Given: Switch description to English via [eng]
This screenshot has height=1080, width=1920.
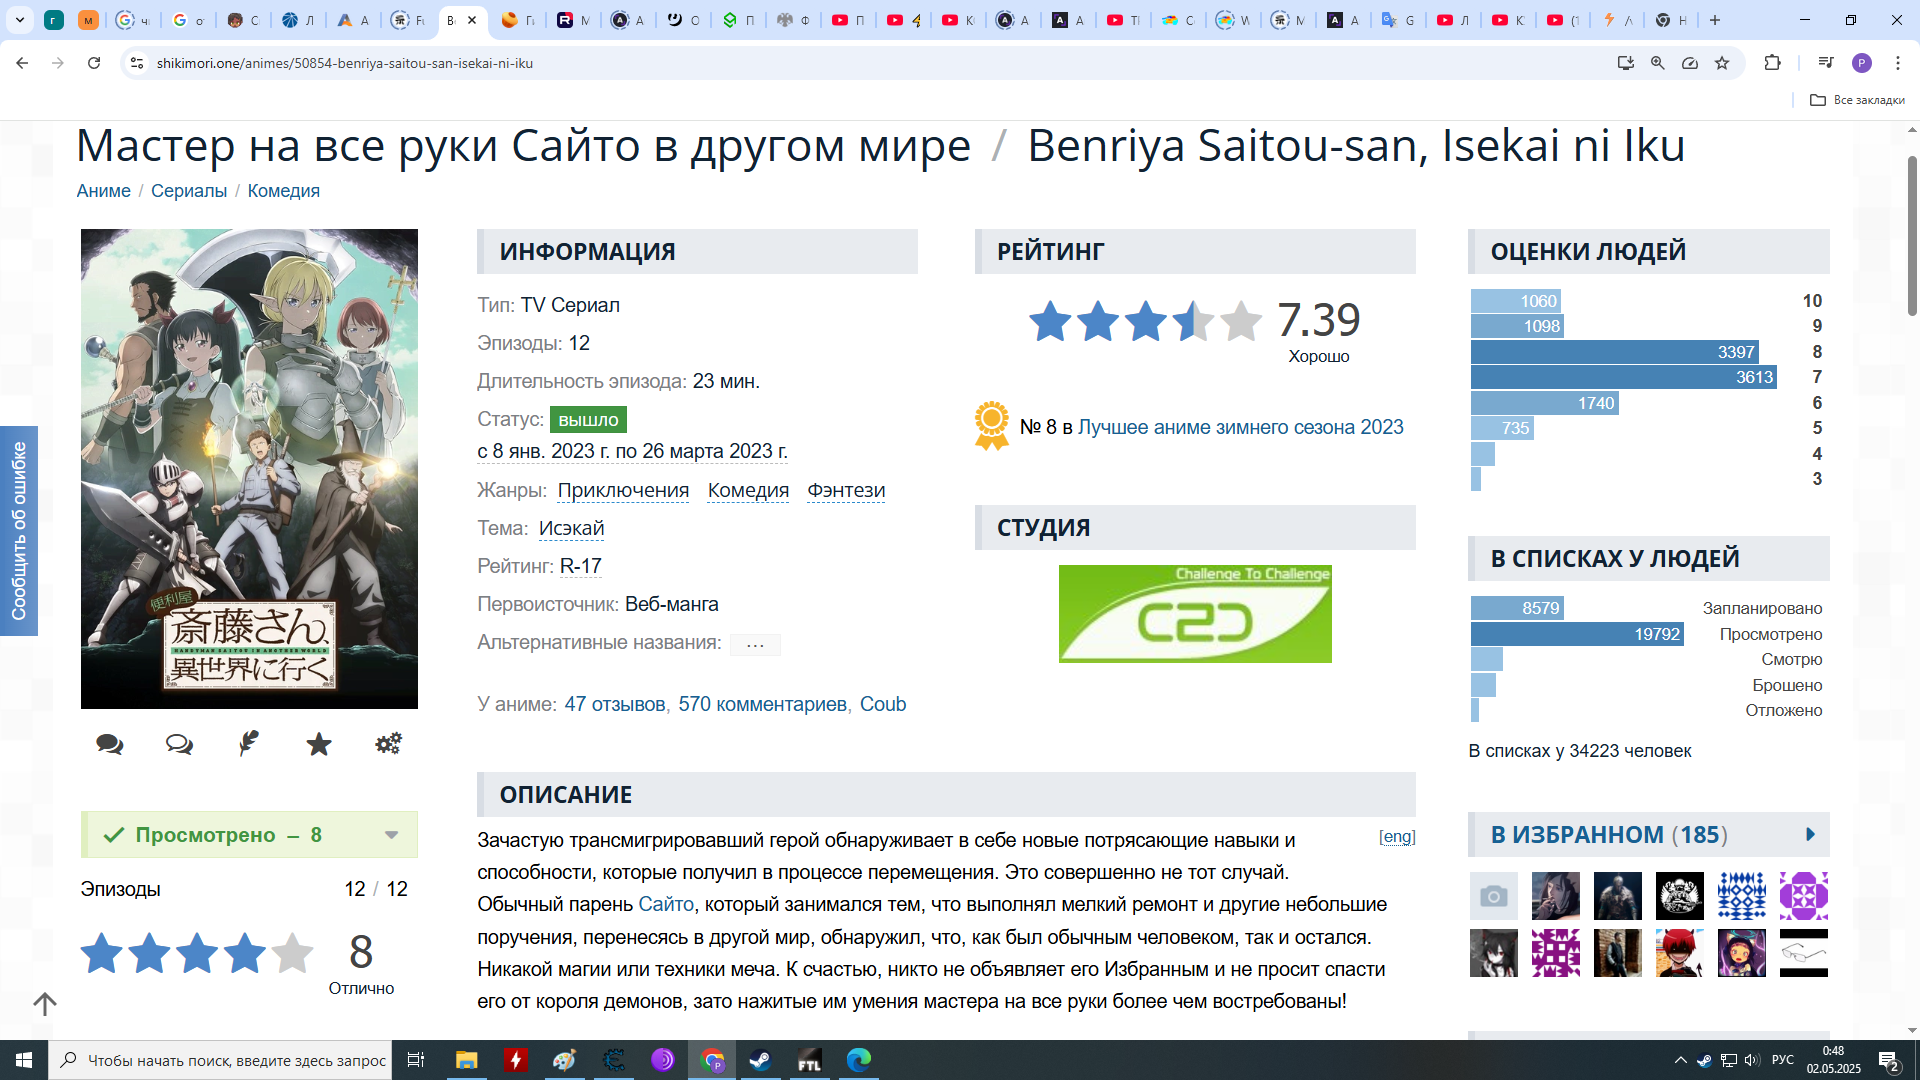Looking at the screenshot, I should click(1397, 836).
